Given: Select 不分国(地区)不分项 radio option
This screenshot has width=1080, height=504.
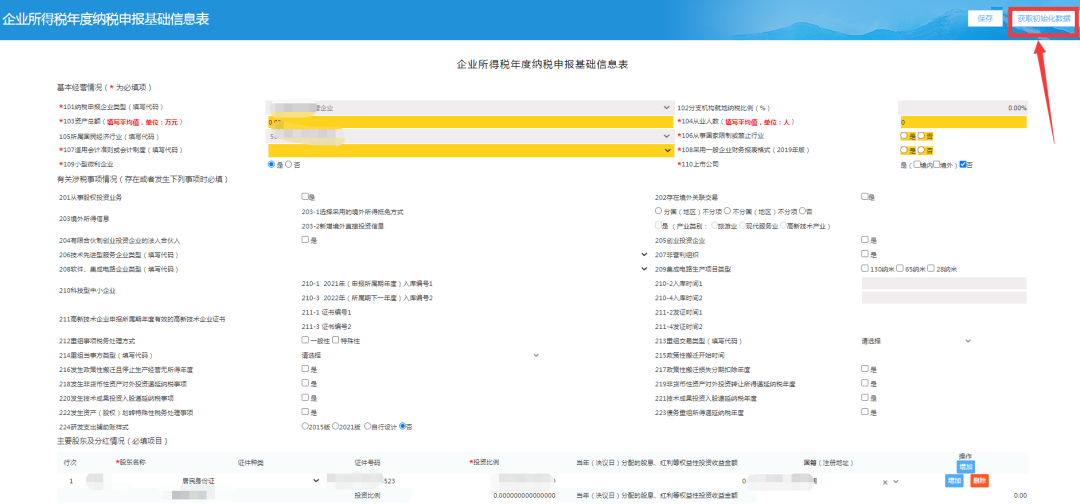Looking at the screenshot, I should (727, 211).
